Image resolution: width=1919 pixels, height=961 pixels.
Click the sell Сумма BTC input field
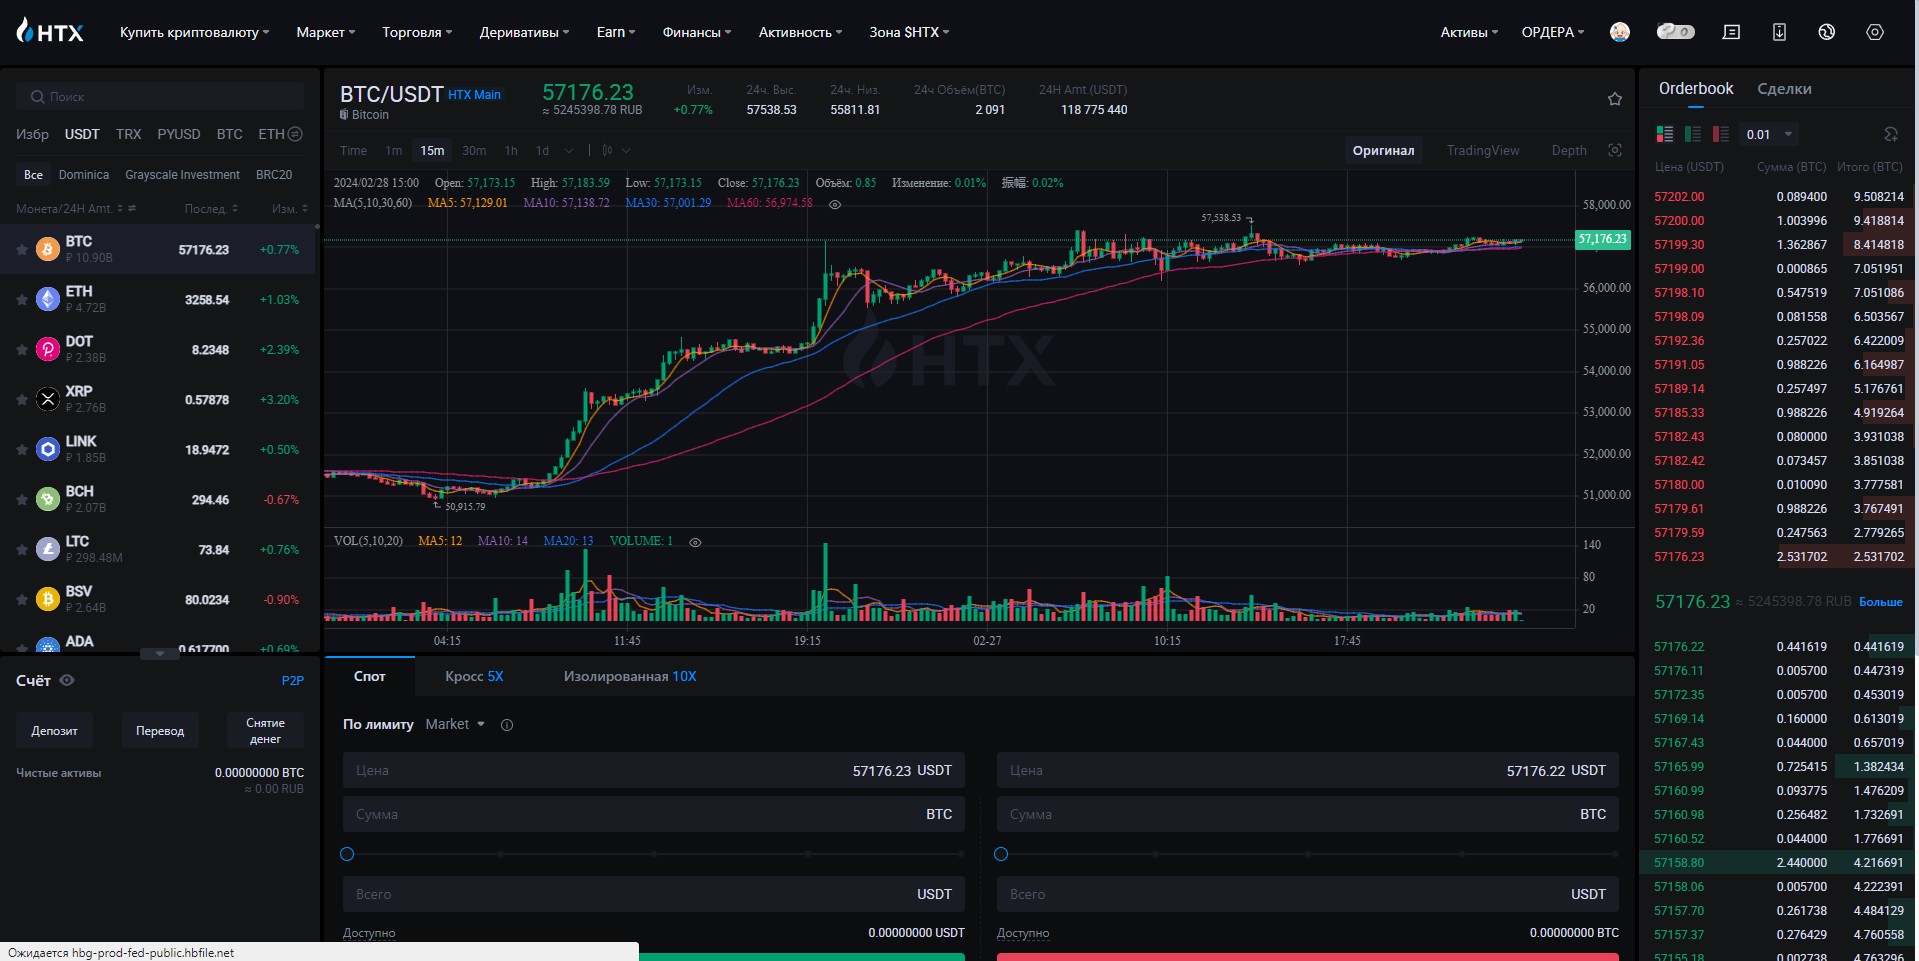point(1308,814)
